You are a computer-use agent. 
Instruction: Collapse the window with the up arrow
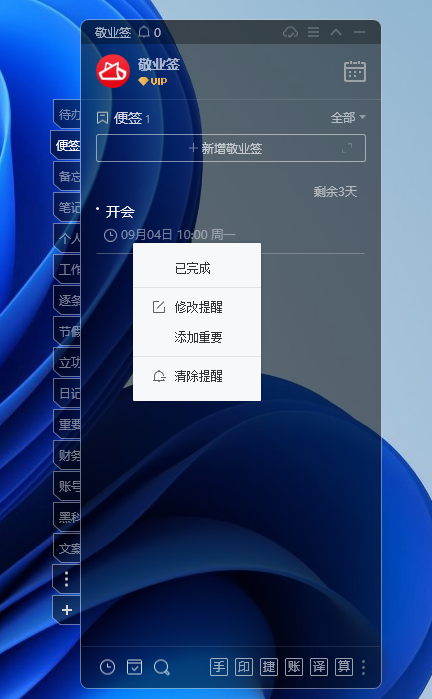tap(336, 32)
